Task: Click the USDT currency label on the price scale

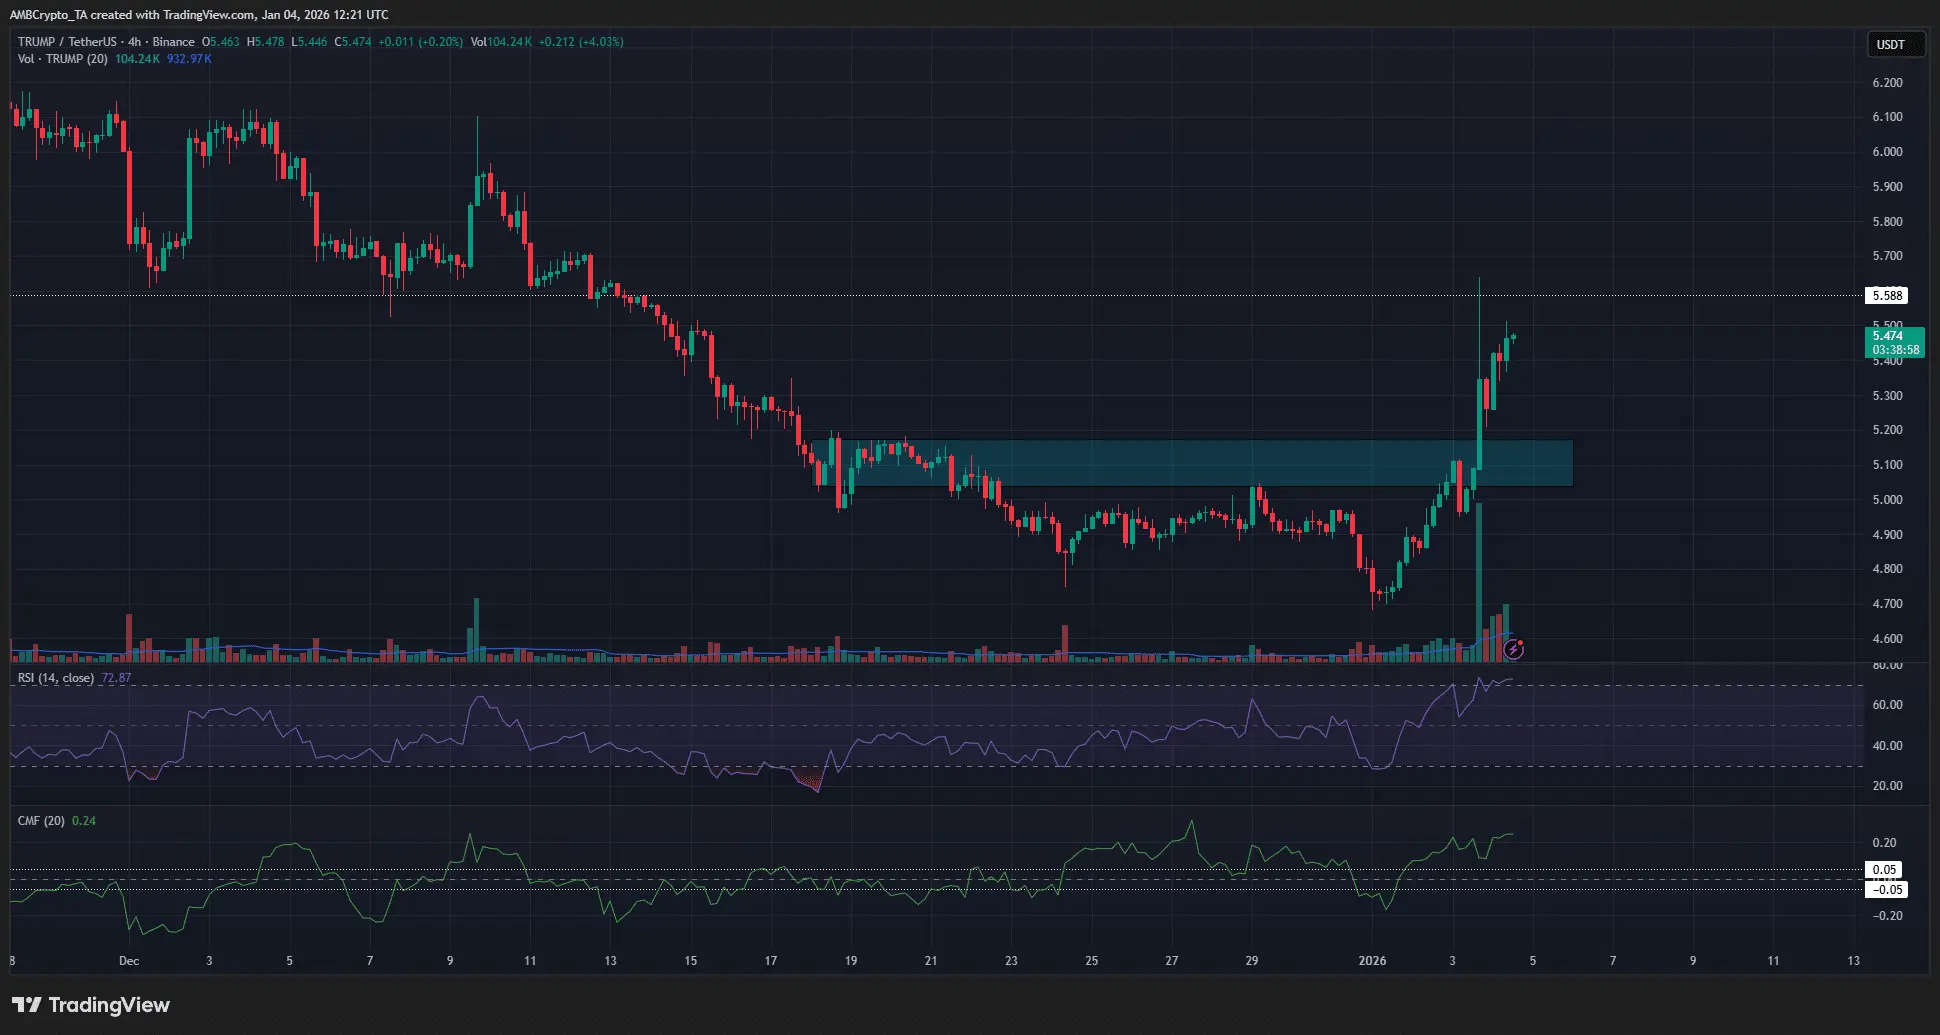Action: tap(1895, 44)
